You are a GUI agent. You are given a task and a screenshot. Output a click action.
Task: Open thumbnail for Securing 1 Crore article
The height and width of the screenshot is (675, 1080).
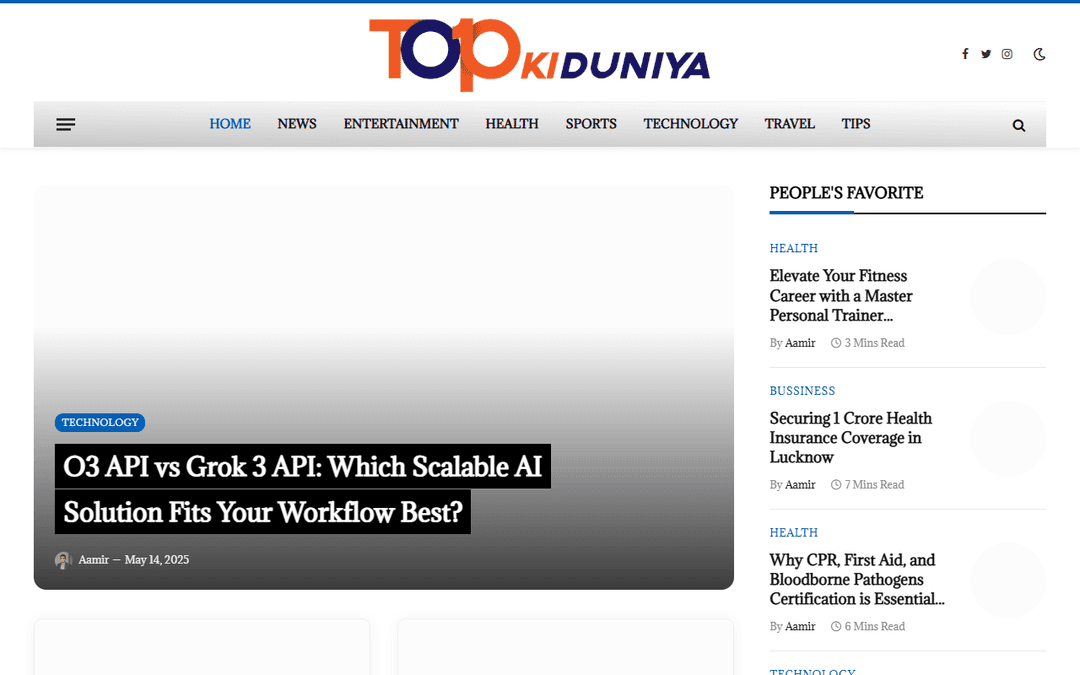click(1008, 439)
